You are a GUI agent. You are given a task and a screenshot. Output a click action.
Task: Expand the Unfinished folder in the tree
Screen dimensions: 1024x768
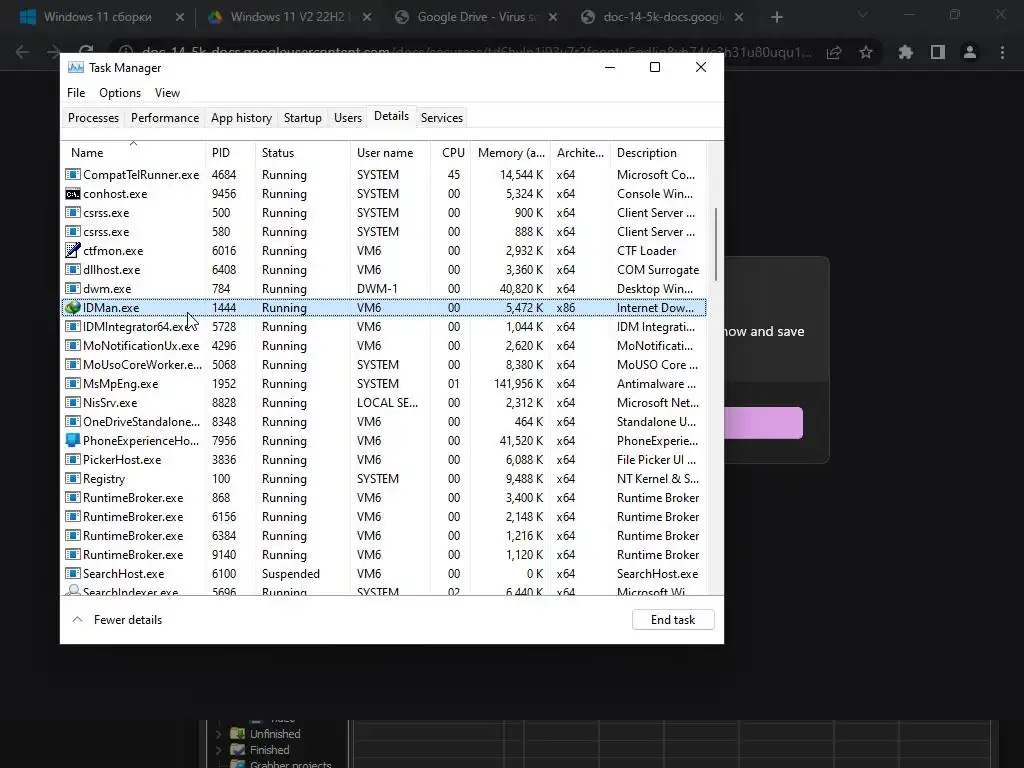point(219,734)
